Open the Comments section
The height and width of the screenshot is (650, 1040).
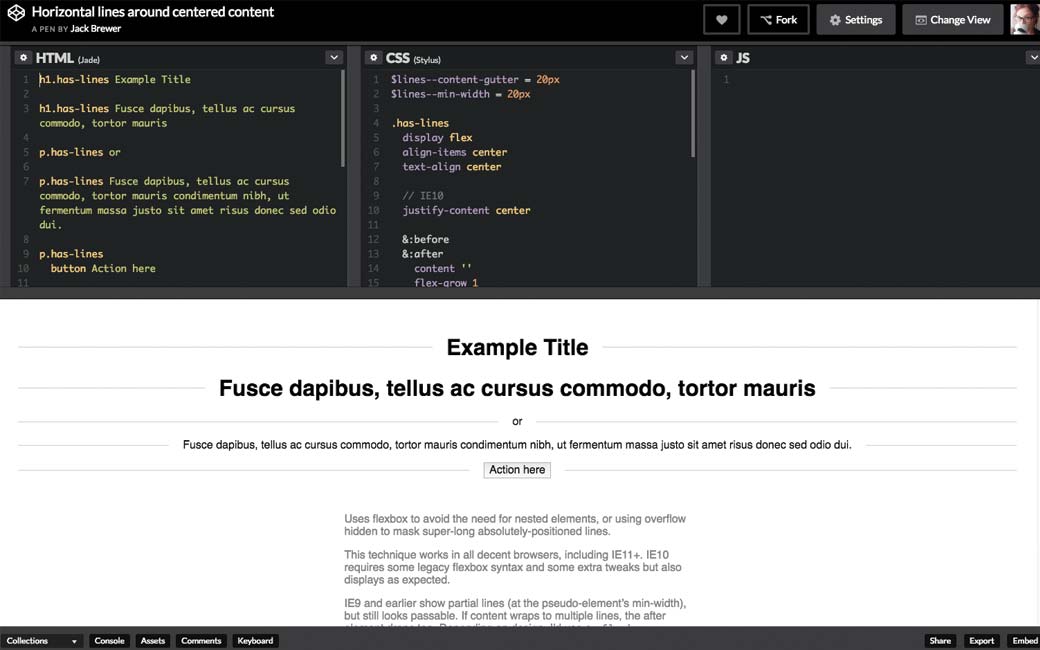[x=201, y=641]
